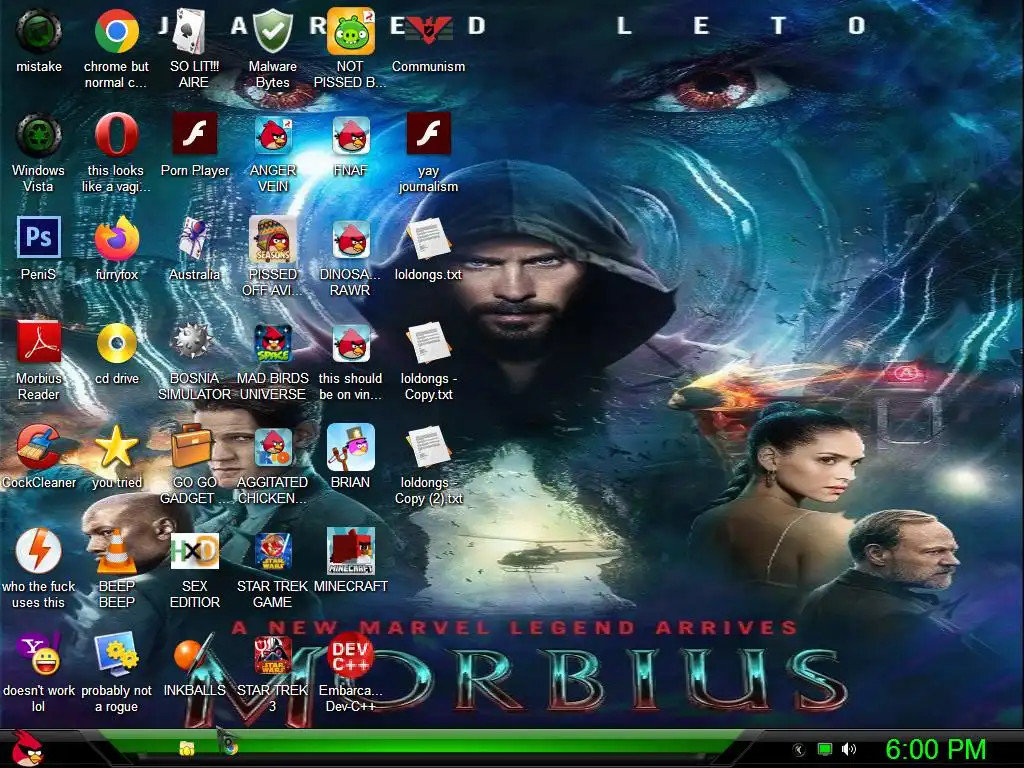Open 'BOSNIA SIMULATOR' minesweeper mine icon
The image size is (1024, 768).
tap(193, 342)
